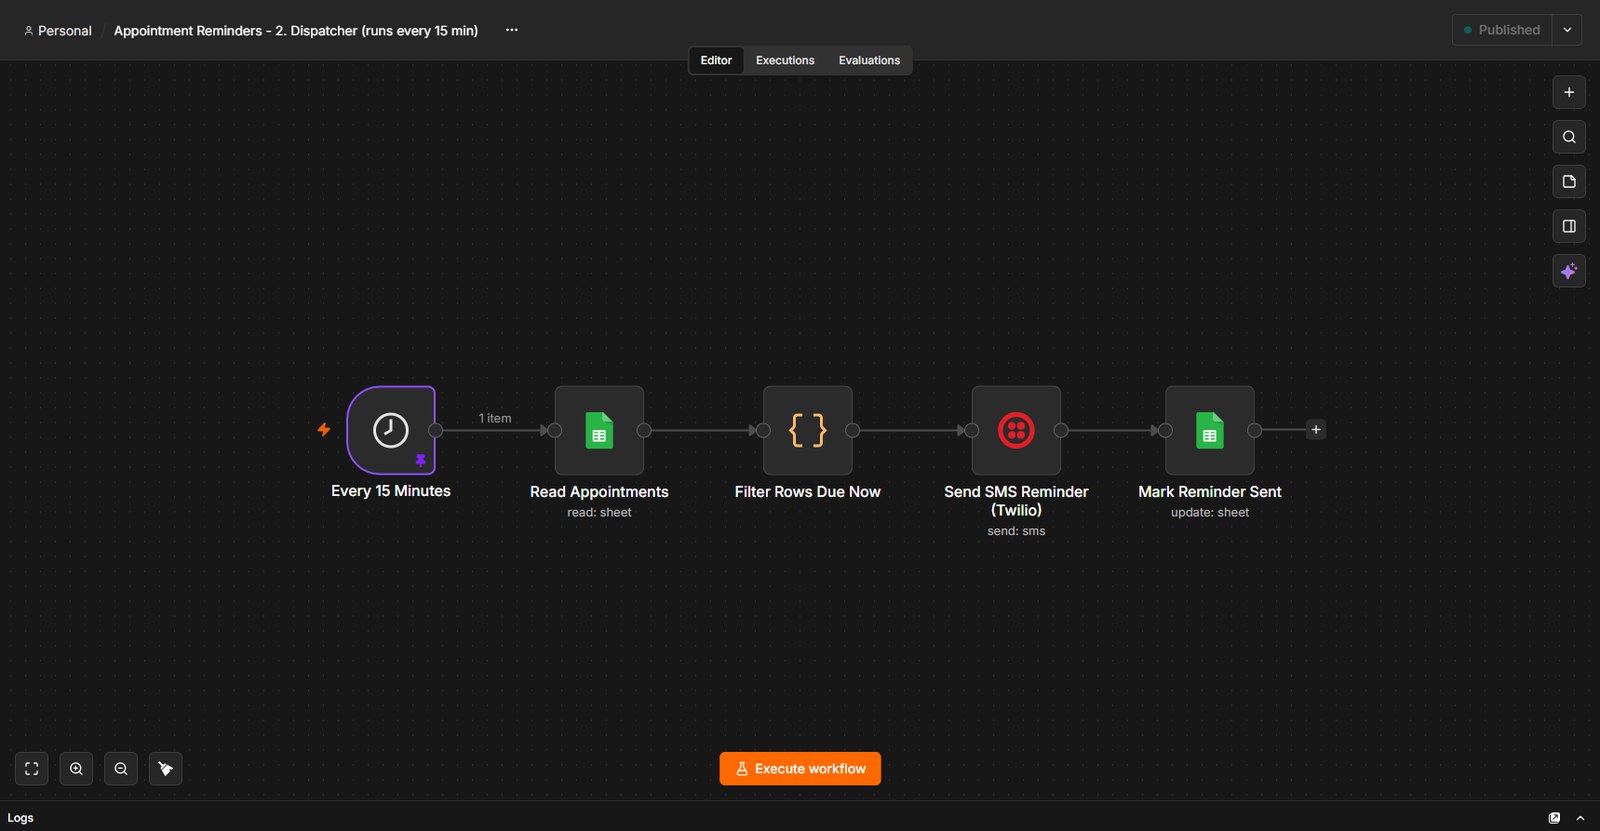The width and height of the screenshot is (1600, 831).
Task: Add a new node with plus button
Action: click(x=1569, y=92)
